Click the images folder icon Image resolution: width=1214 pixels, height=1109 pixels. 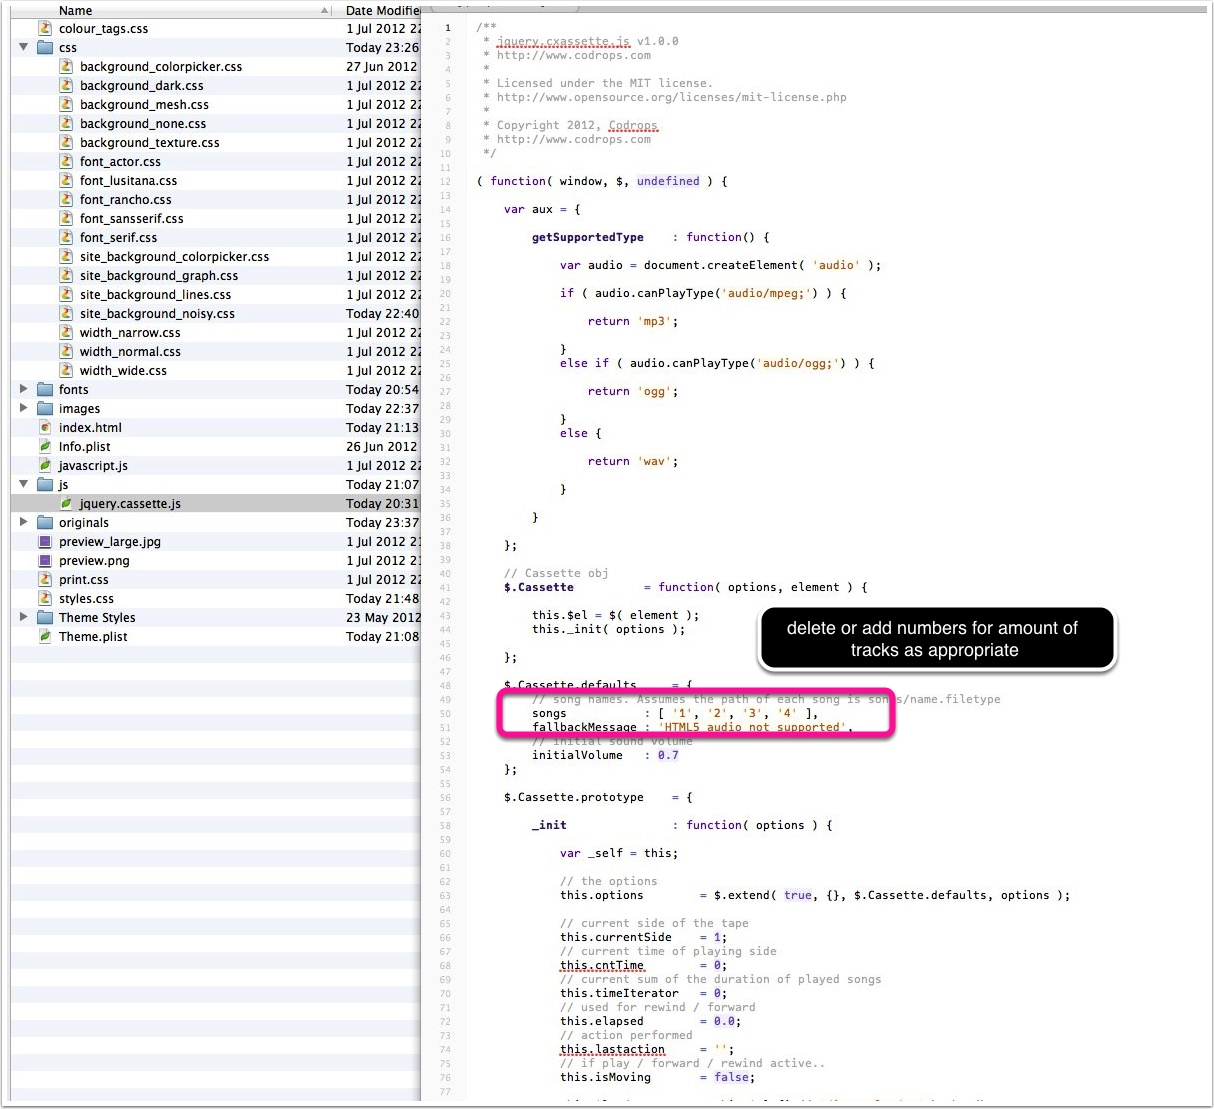pos(45,409)
